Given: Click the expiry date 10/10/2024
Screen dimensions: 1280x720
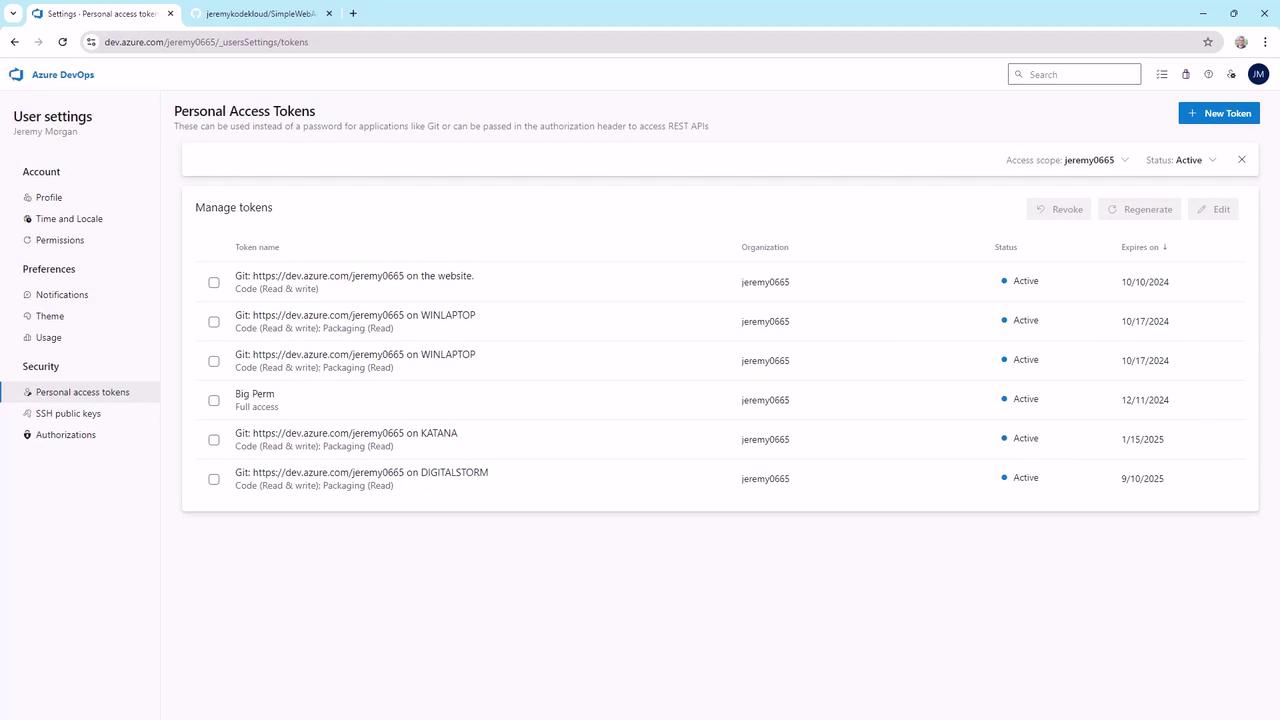Looking at the screenshot, I should pyautogui.click(x=1145, y=282).
